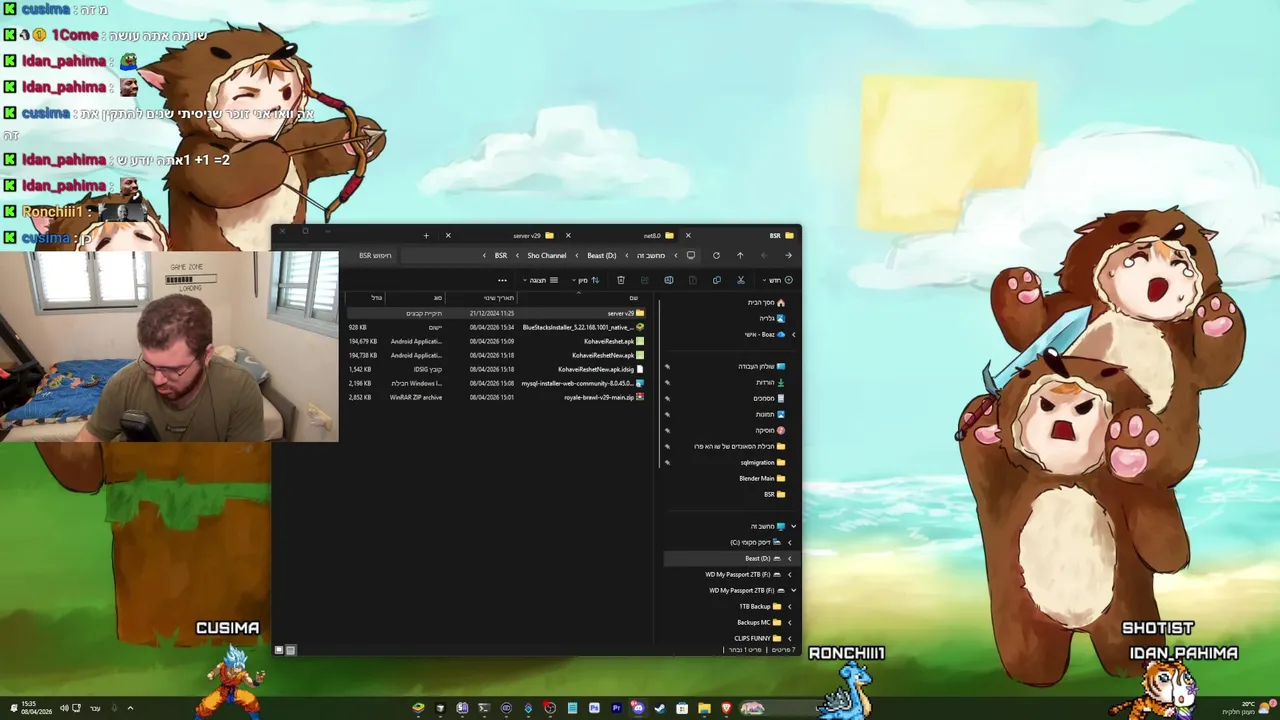The image size is (1280, 720).
Task: Open the three-dots See more menu
Action: tap(502, 280)
